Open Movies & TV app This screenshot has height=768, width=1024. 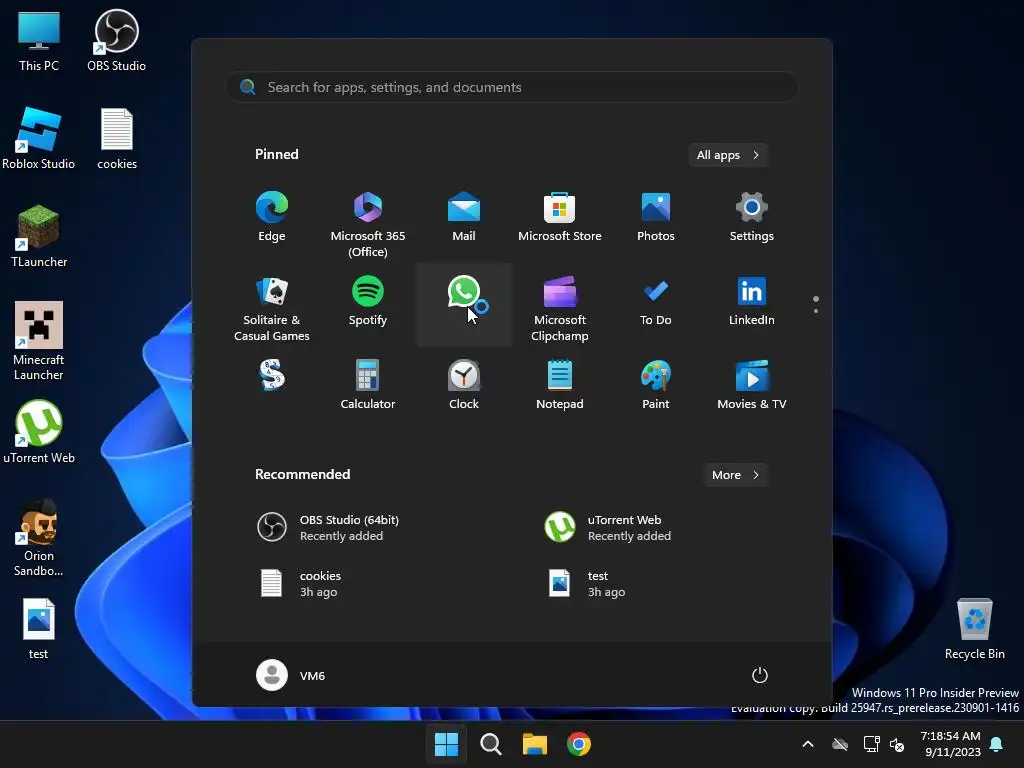752,385
